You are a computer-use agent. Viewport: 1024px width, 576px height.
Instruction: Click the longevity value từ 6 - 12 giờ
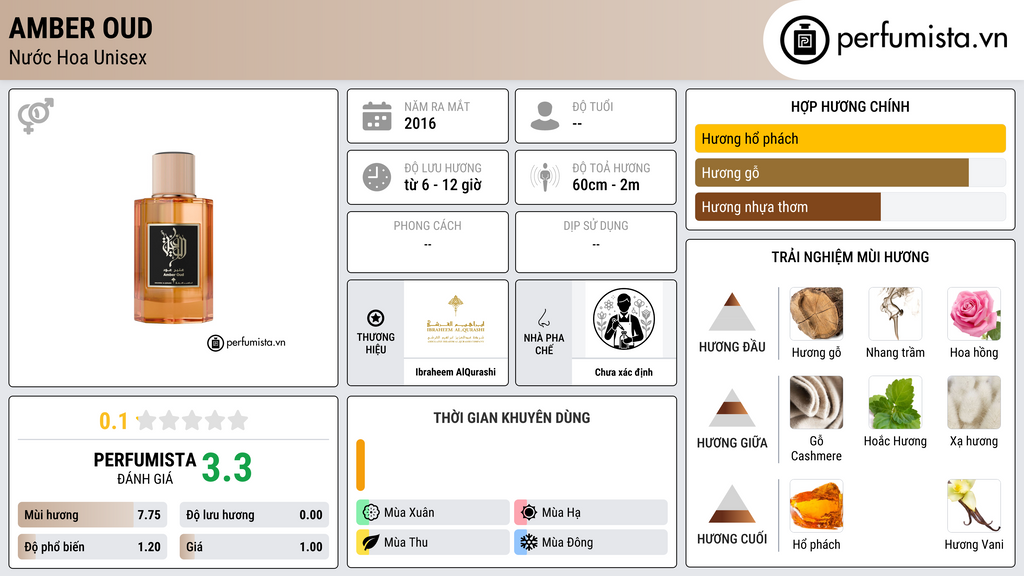(x=443, y=185)
